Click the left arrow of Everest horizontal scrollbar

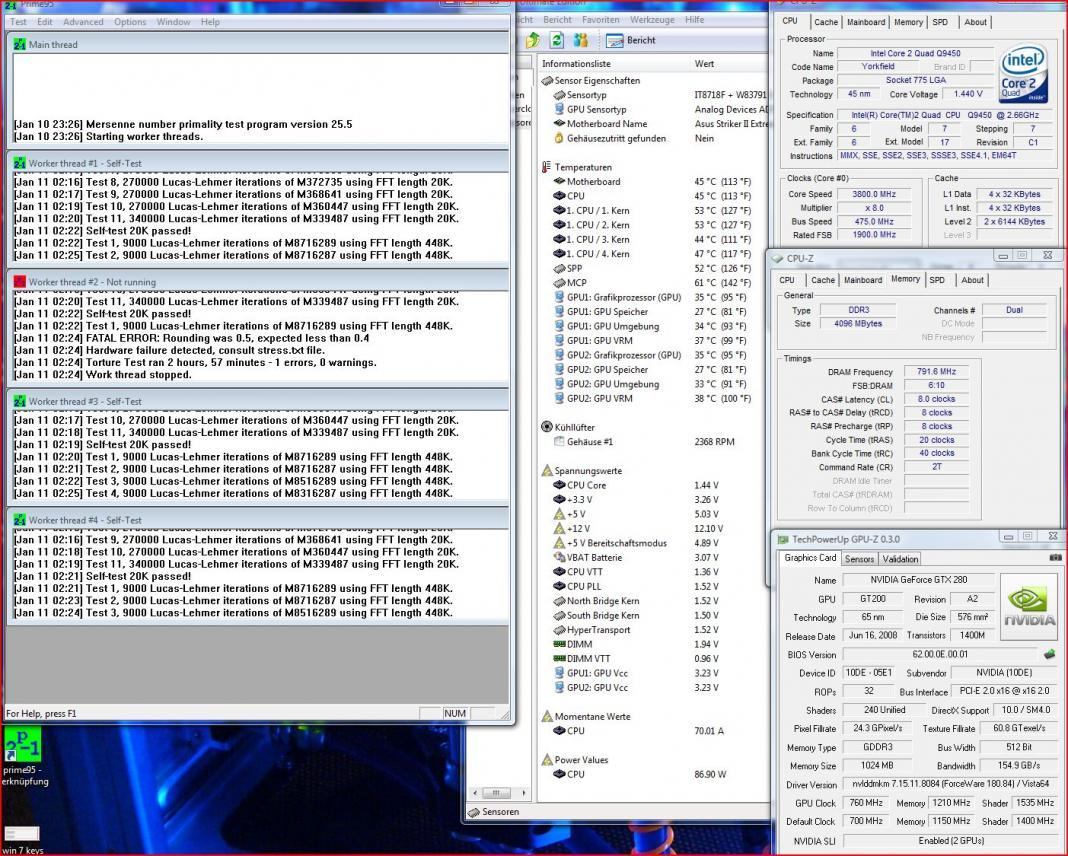pos(475,793)
